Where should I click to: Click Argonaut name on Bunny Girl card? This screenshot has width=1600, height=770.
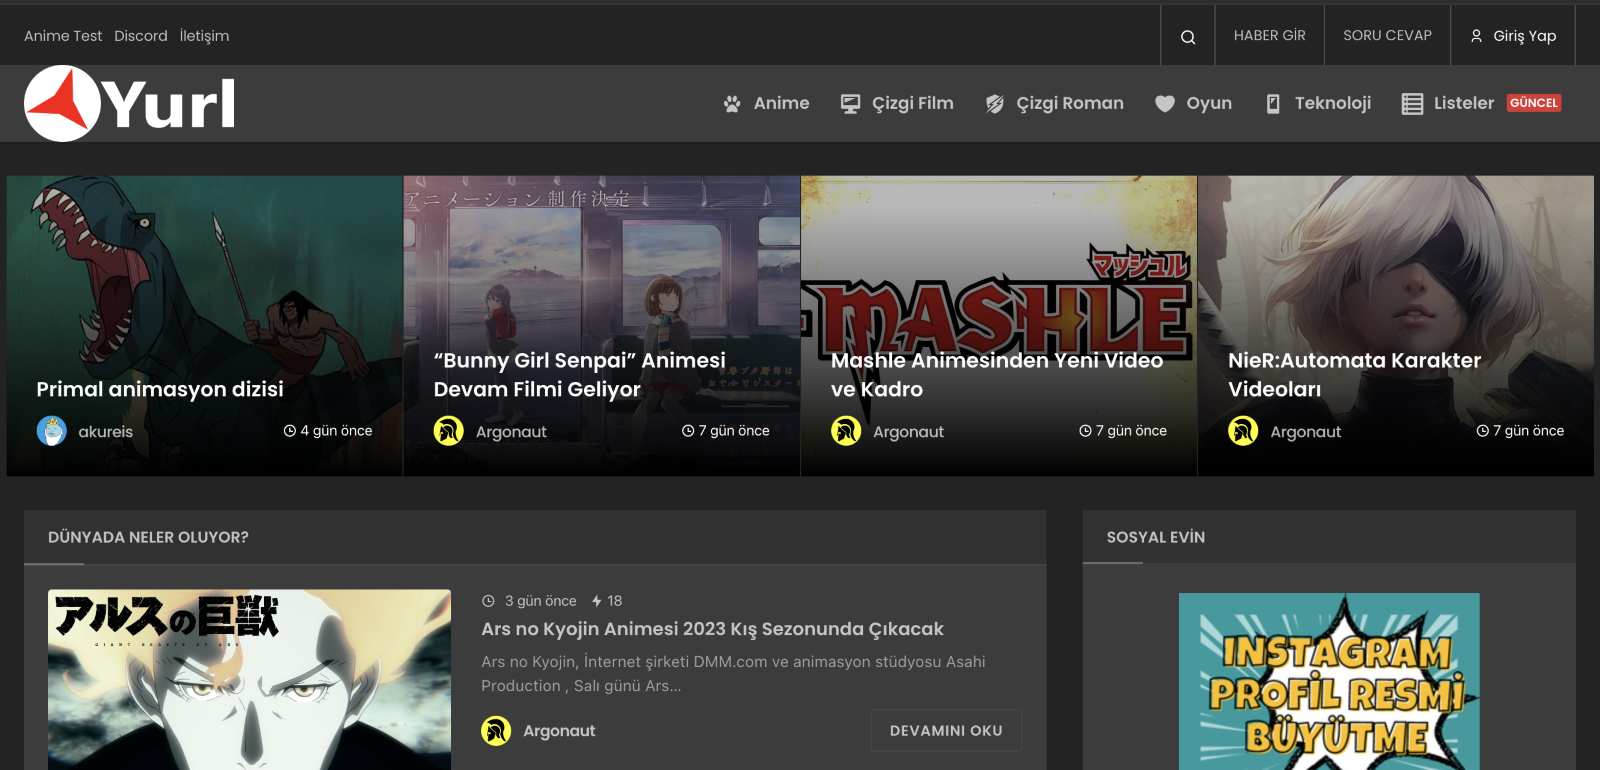(x=511, y=432)
